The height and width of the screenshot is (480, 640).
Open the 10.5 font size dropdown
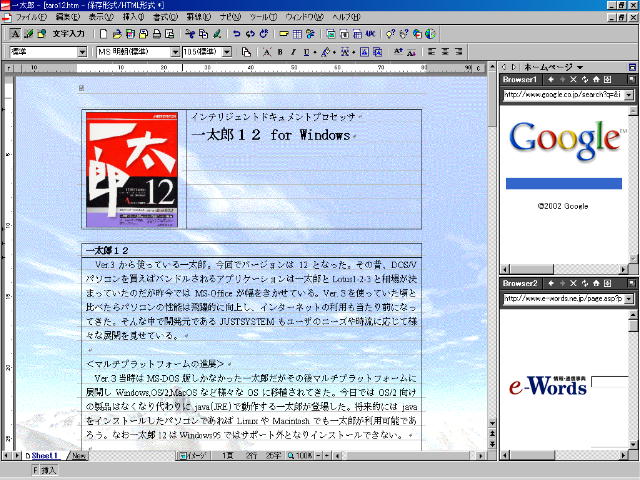(227, 52)
